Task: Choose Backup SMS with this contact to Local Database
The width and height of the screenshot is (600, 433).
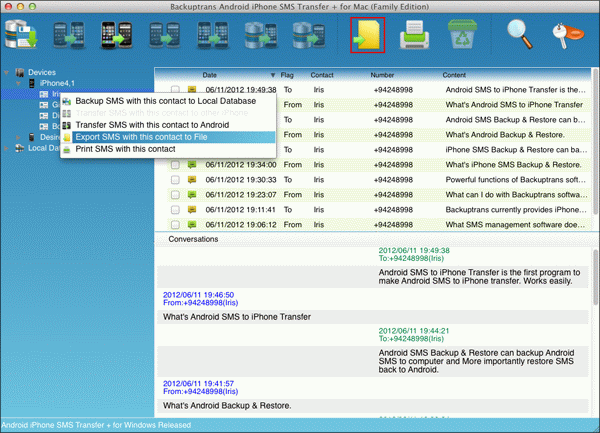Action: tap(168, 101)
